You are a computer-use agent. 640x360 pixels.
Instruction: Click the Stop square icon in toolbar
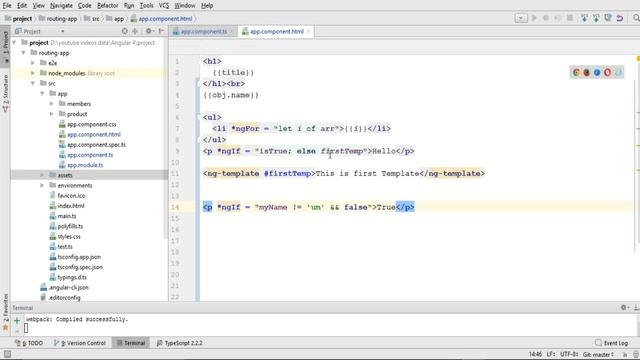(570, 18)
